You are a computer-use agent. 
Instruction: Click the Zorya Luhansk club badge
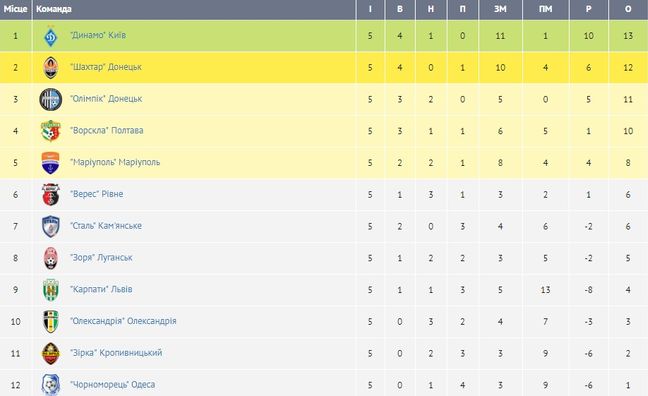pyautogui.click(x=51, y=258)
